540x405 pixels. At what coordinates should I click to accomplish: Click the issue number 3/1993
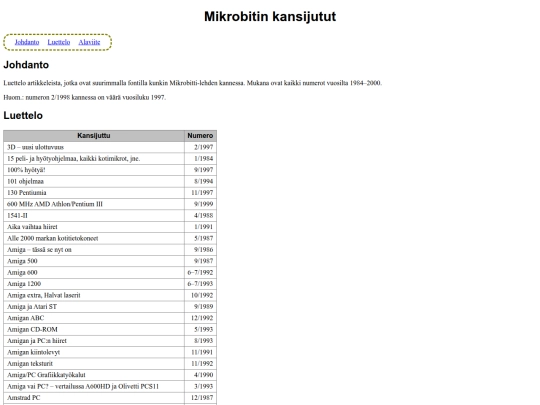pyautogui.click(x=203, y=386)
